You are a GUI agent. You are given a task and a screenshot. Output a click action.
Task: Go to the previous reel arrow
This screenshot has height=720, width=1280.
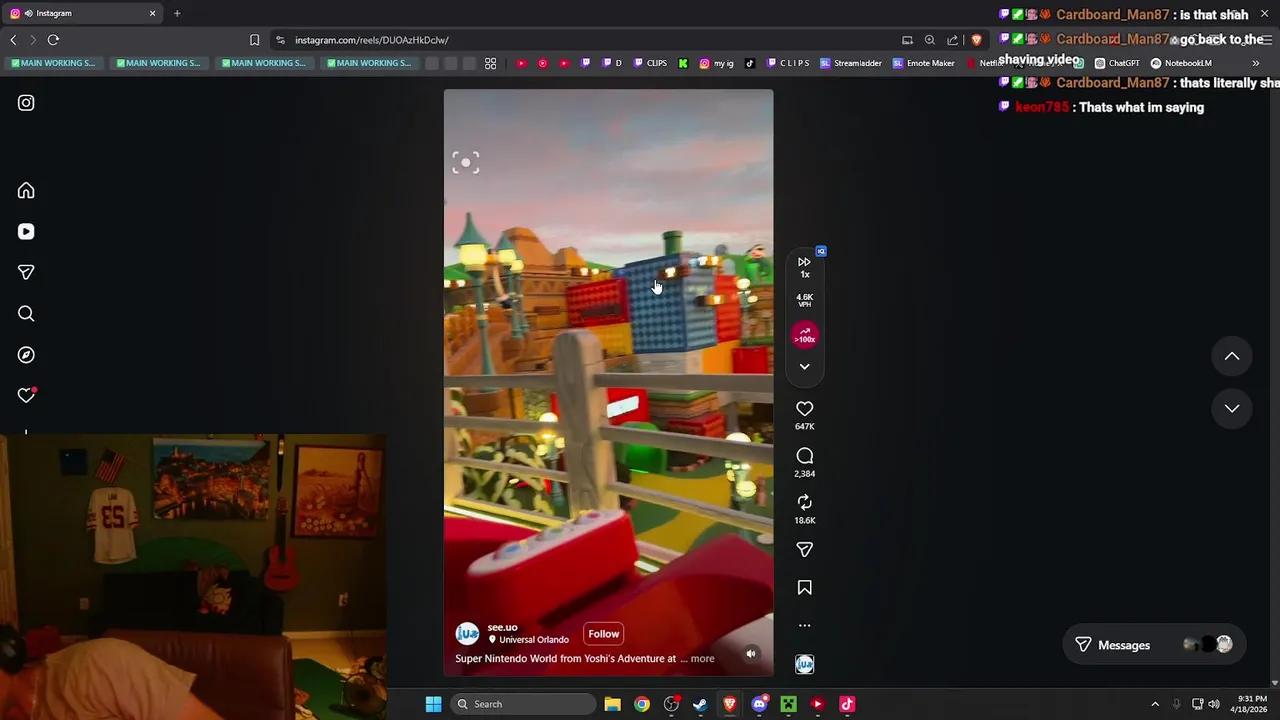click(1232, 356)
